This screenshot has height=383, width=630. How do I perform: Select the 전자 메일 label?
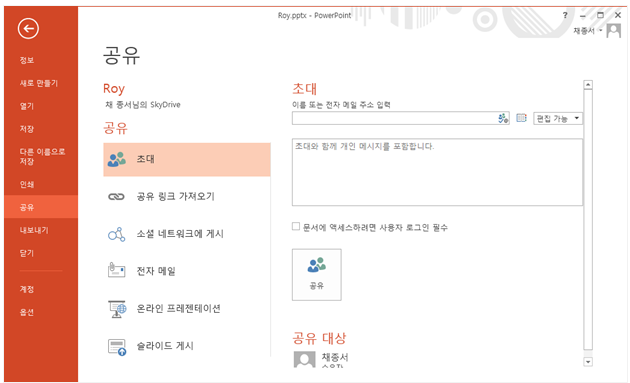(156, 271)
